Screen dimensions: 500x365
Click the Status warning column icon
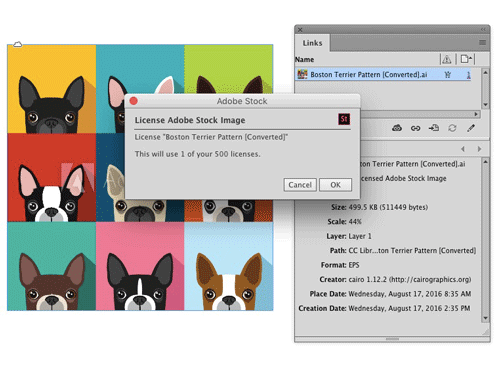tap(447, 59)
